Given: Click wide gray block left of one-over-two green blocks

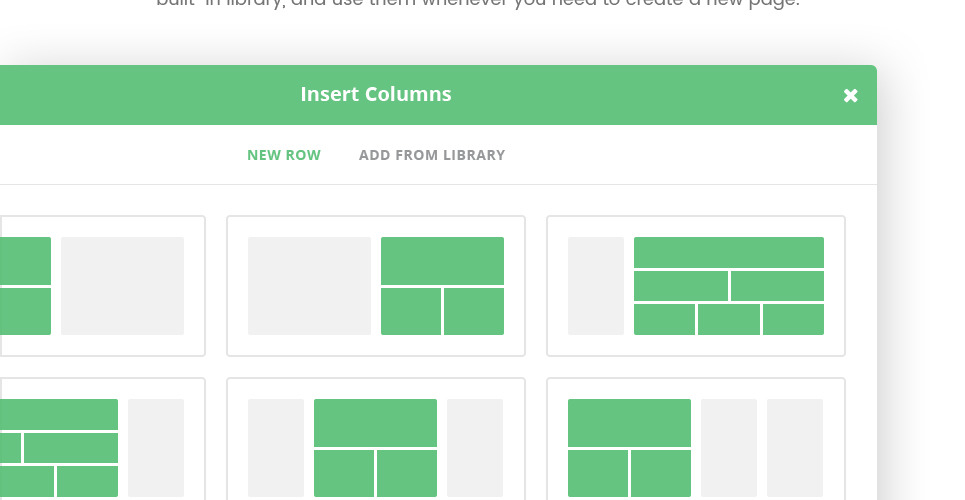Looking at the screenshot, I should (309, 286).
